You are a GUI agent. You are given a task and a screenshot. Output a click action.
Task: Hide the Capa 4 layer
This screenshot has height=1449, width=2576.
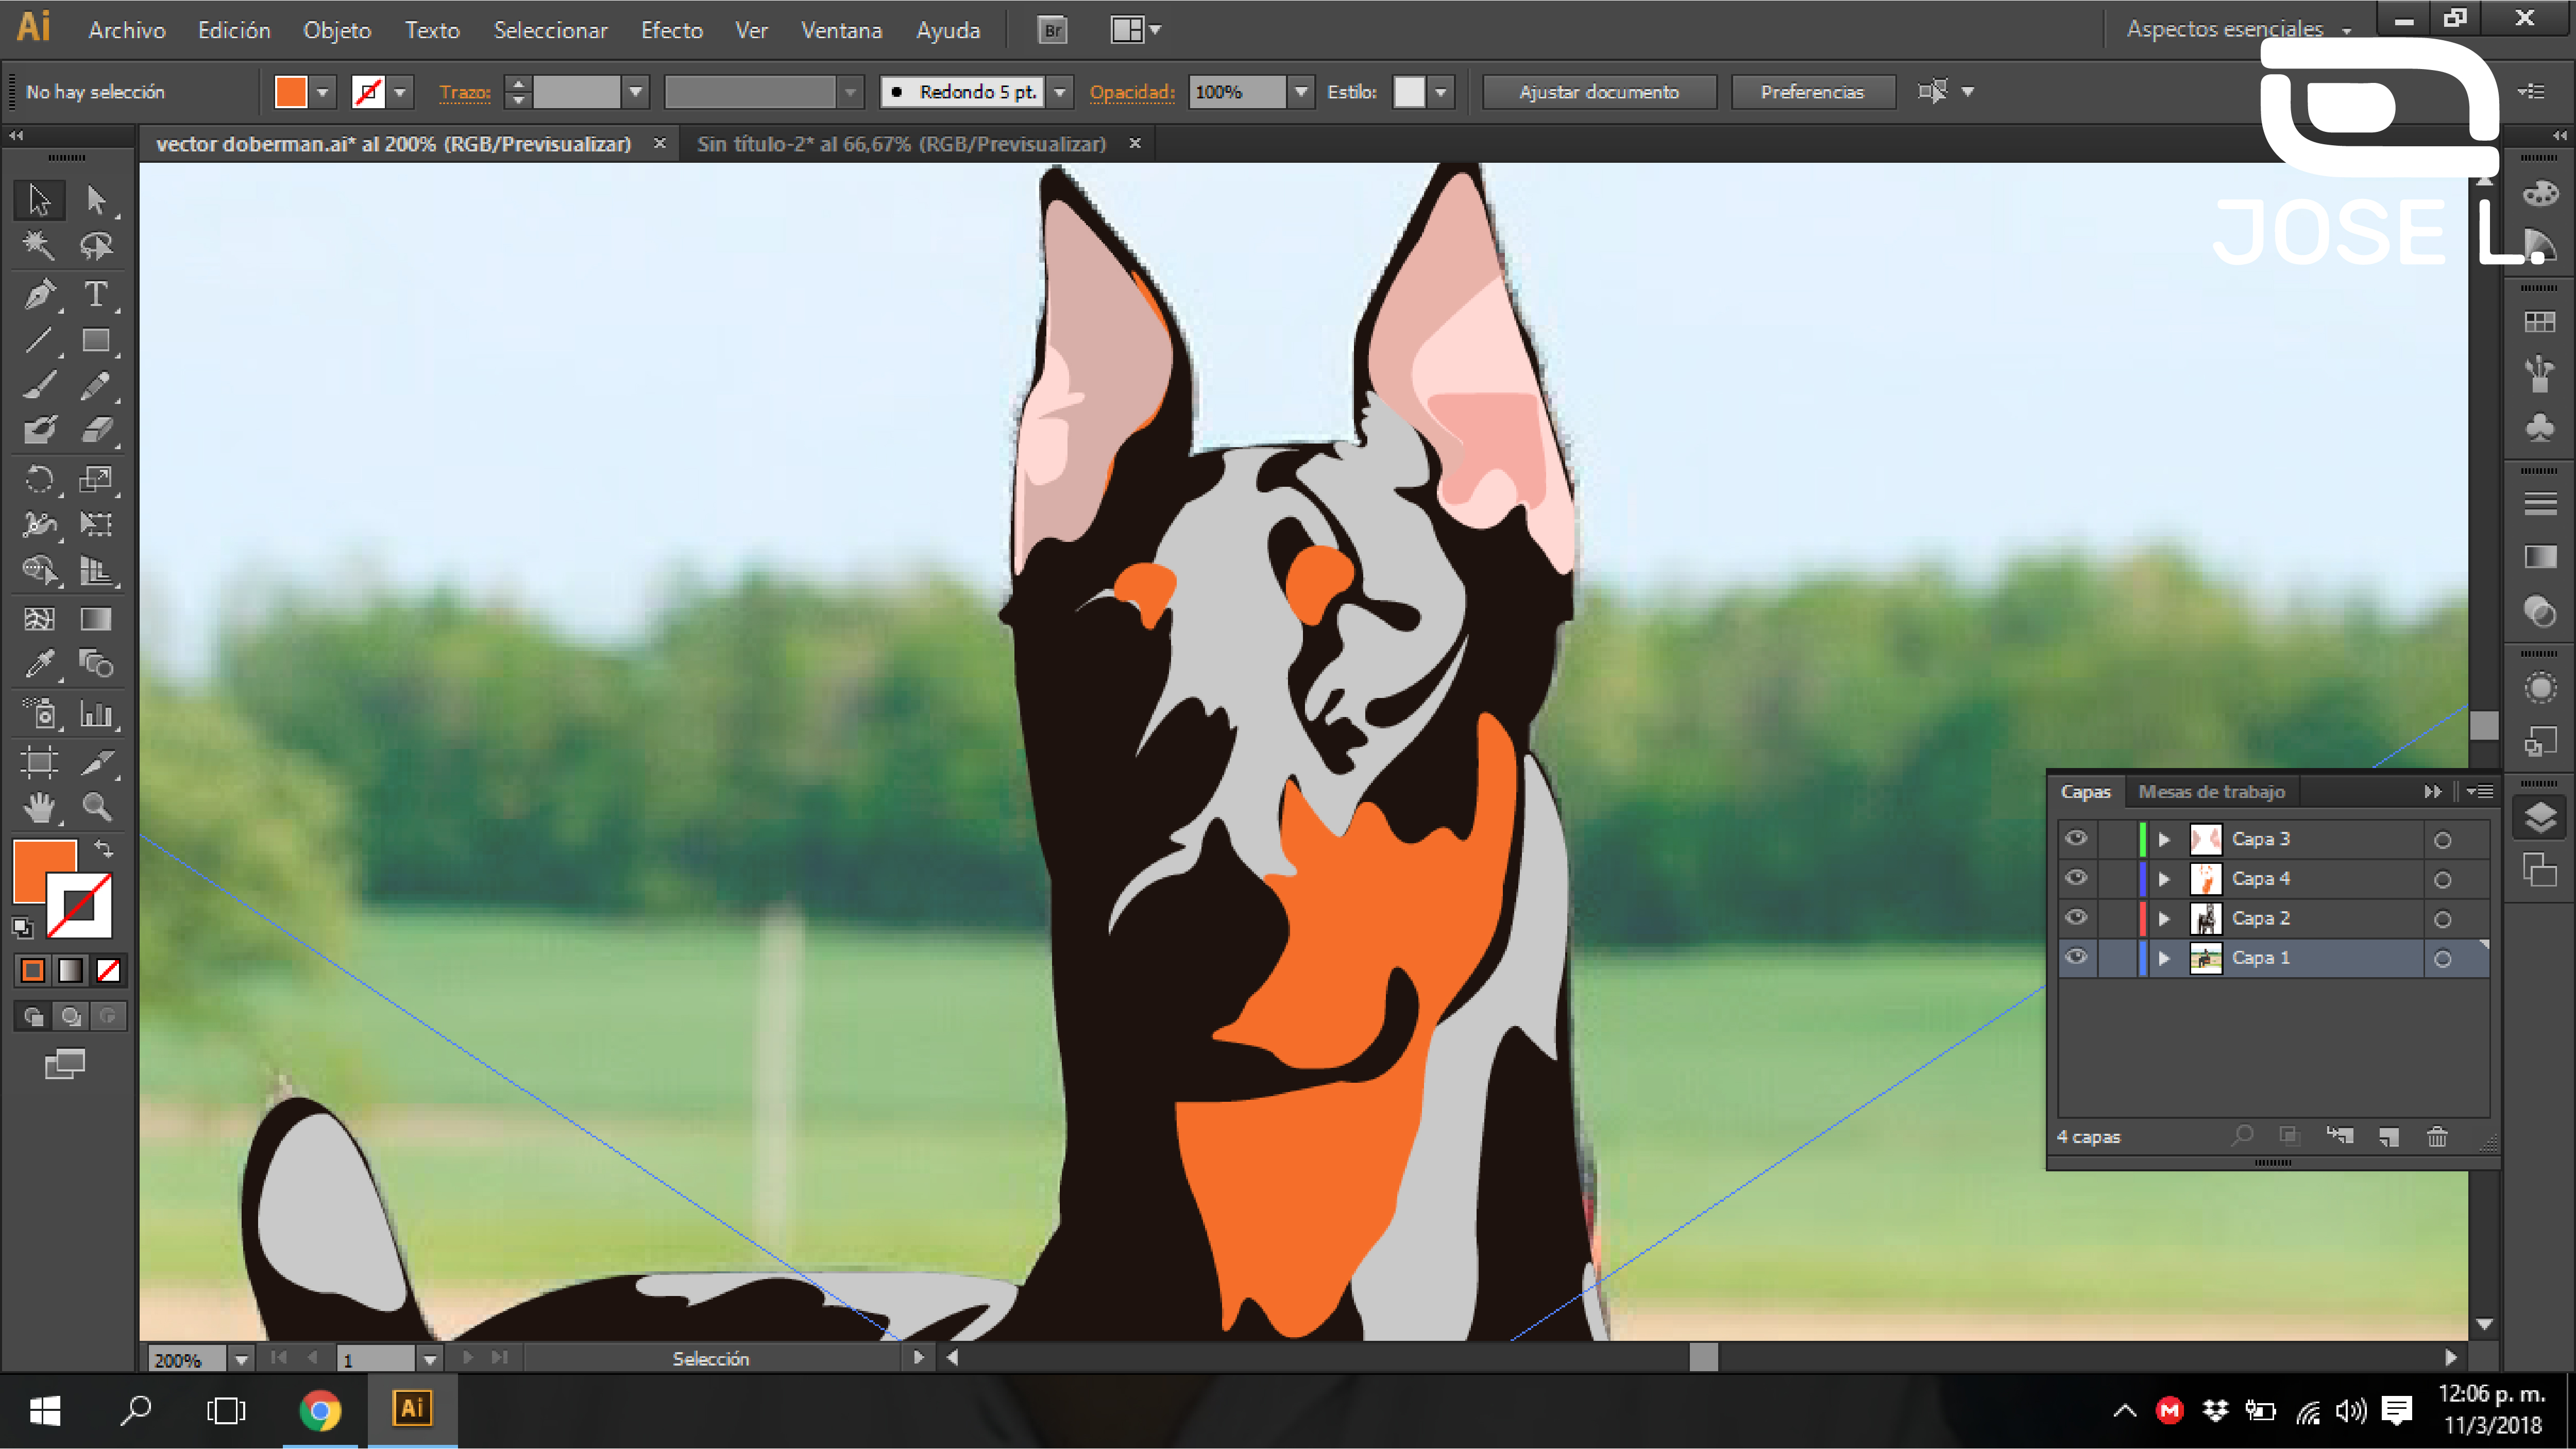(2076, 878)
